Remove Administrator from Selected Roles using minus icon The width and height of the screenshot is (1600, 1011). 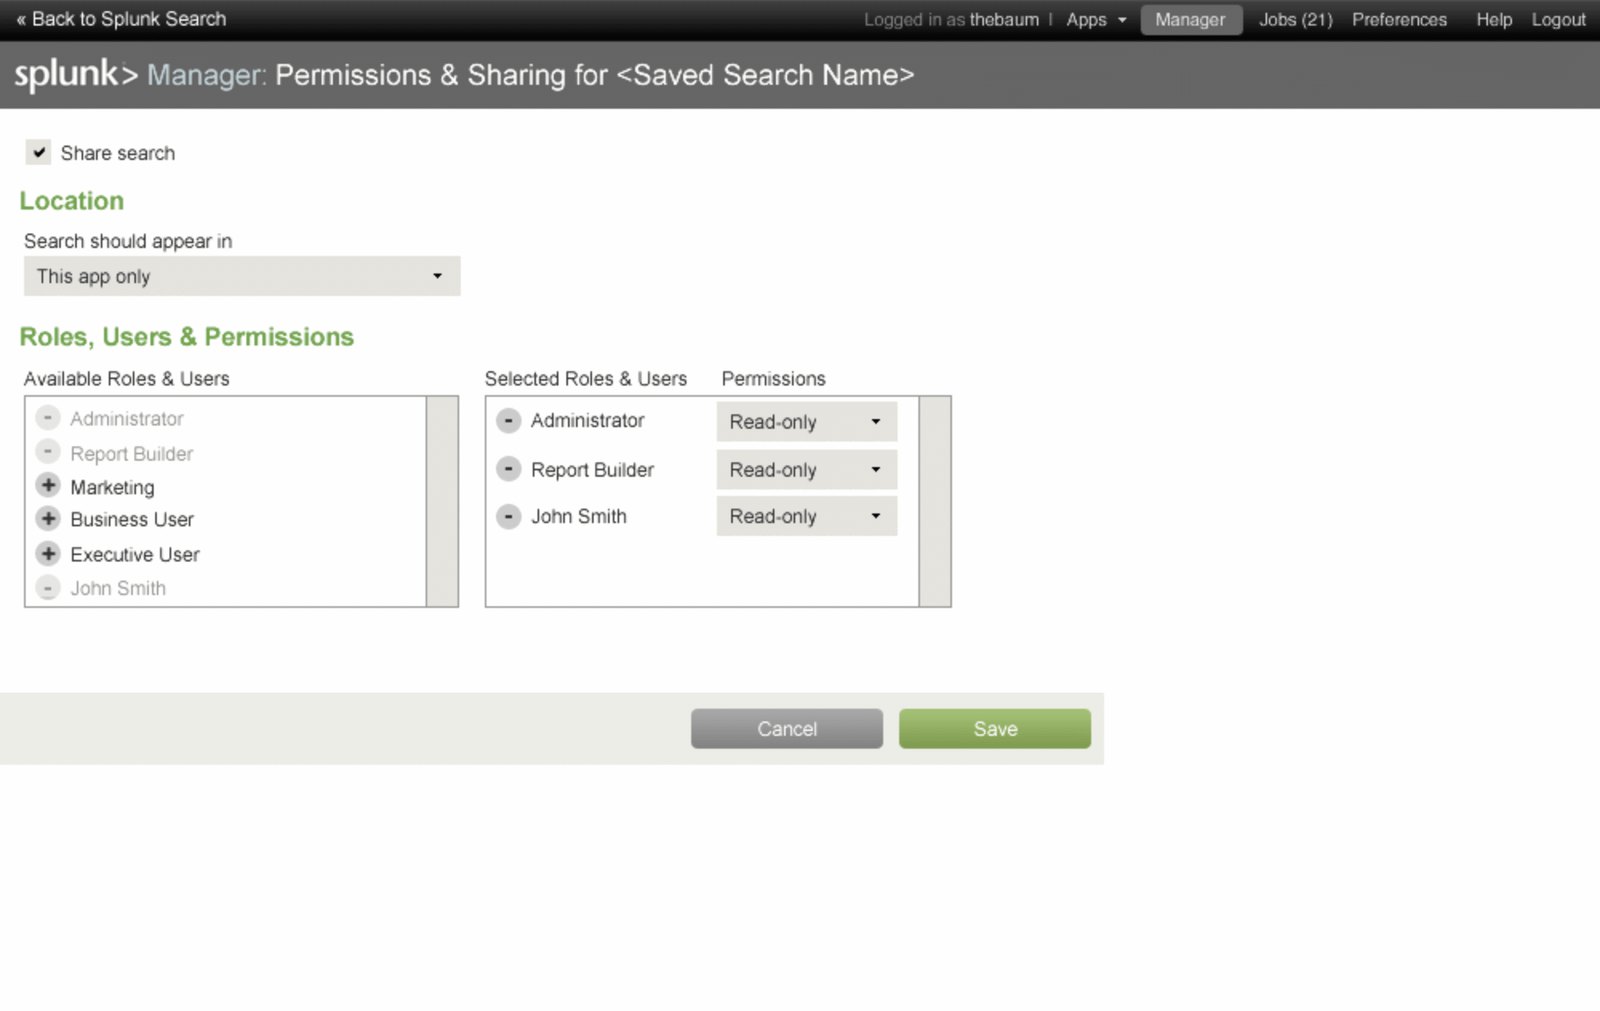point(509,421)
